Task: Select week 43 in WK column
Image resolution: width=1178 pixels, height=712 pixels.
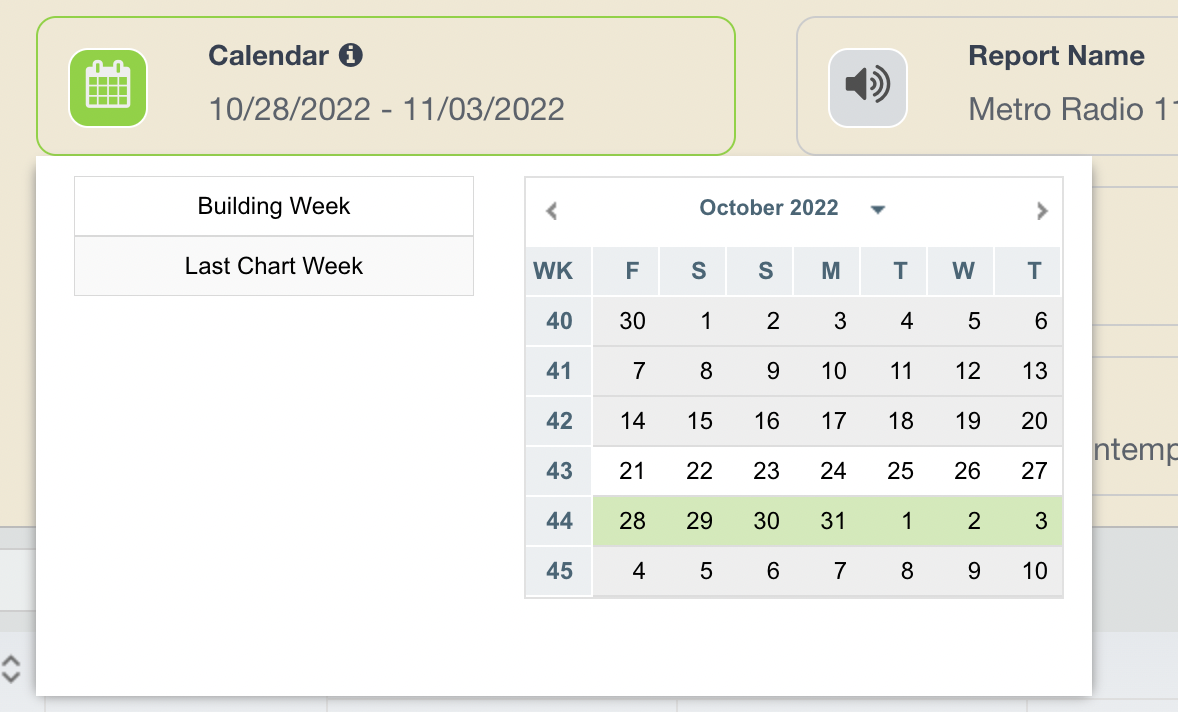Action: pos(559,471)
